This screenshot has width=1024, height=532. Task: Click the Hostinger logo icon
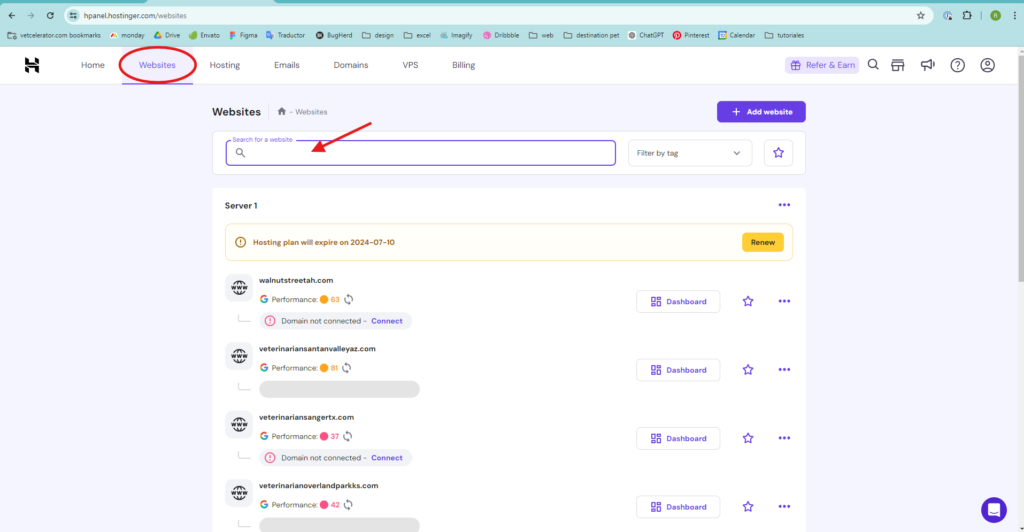point(32,65)
